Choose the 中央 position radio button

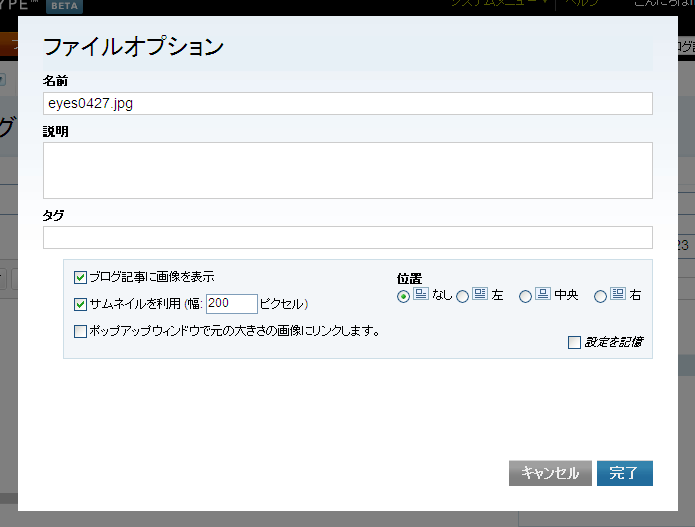pyautogui.click(x=526, y=296)
